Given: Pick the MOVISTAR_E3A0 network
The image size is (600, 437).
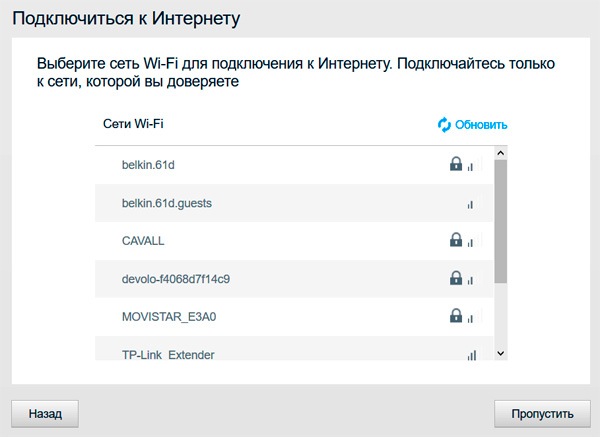Looking at the screenshot, I should (168, 317).
